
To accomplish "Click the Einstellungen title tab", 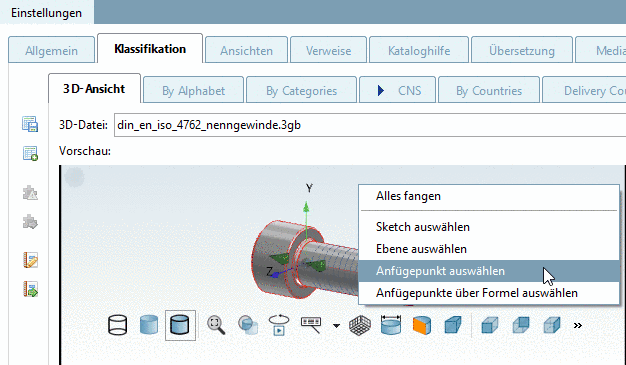I will click(x=47, y=12).
